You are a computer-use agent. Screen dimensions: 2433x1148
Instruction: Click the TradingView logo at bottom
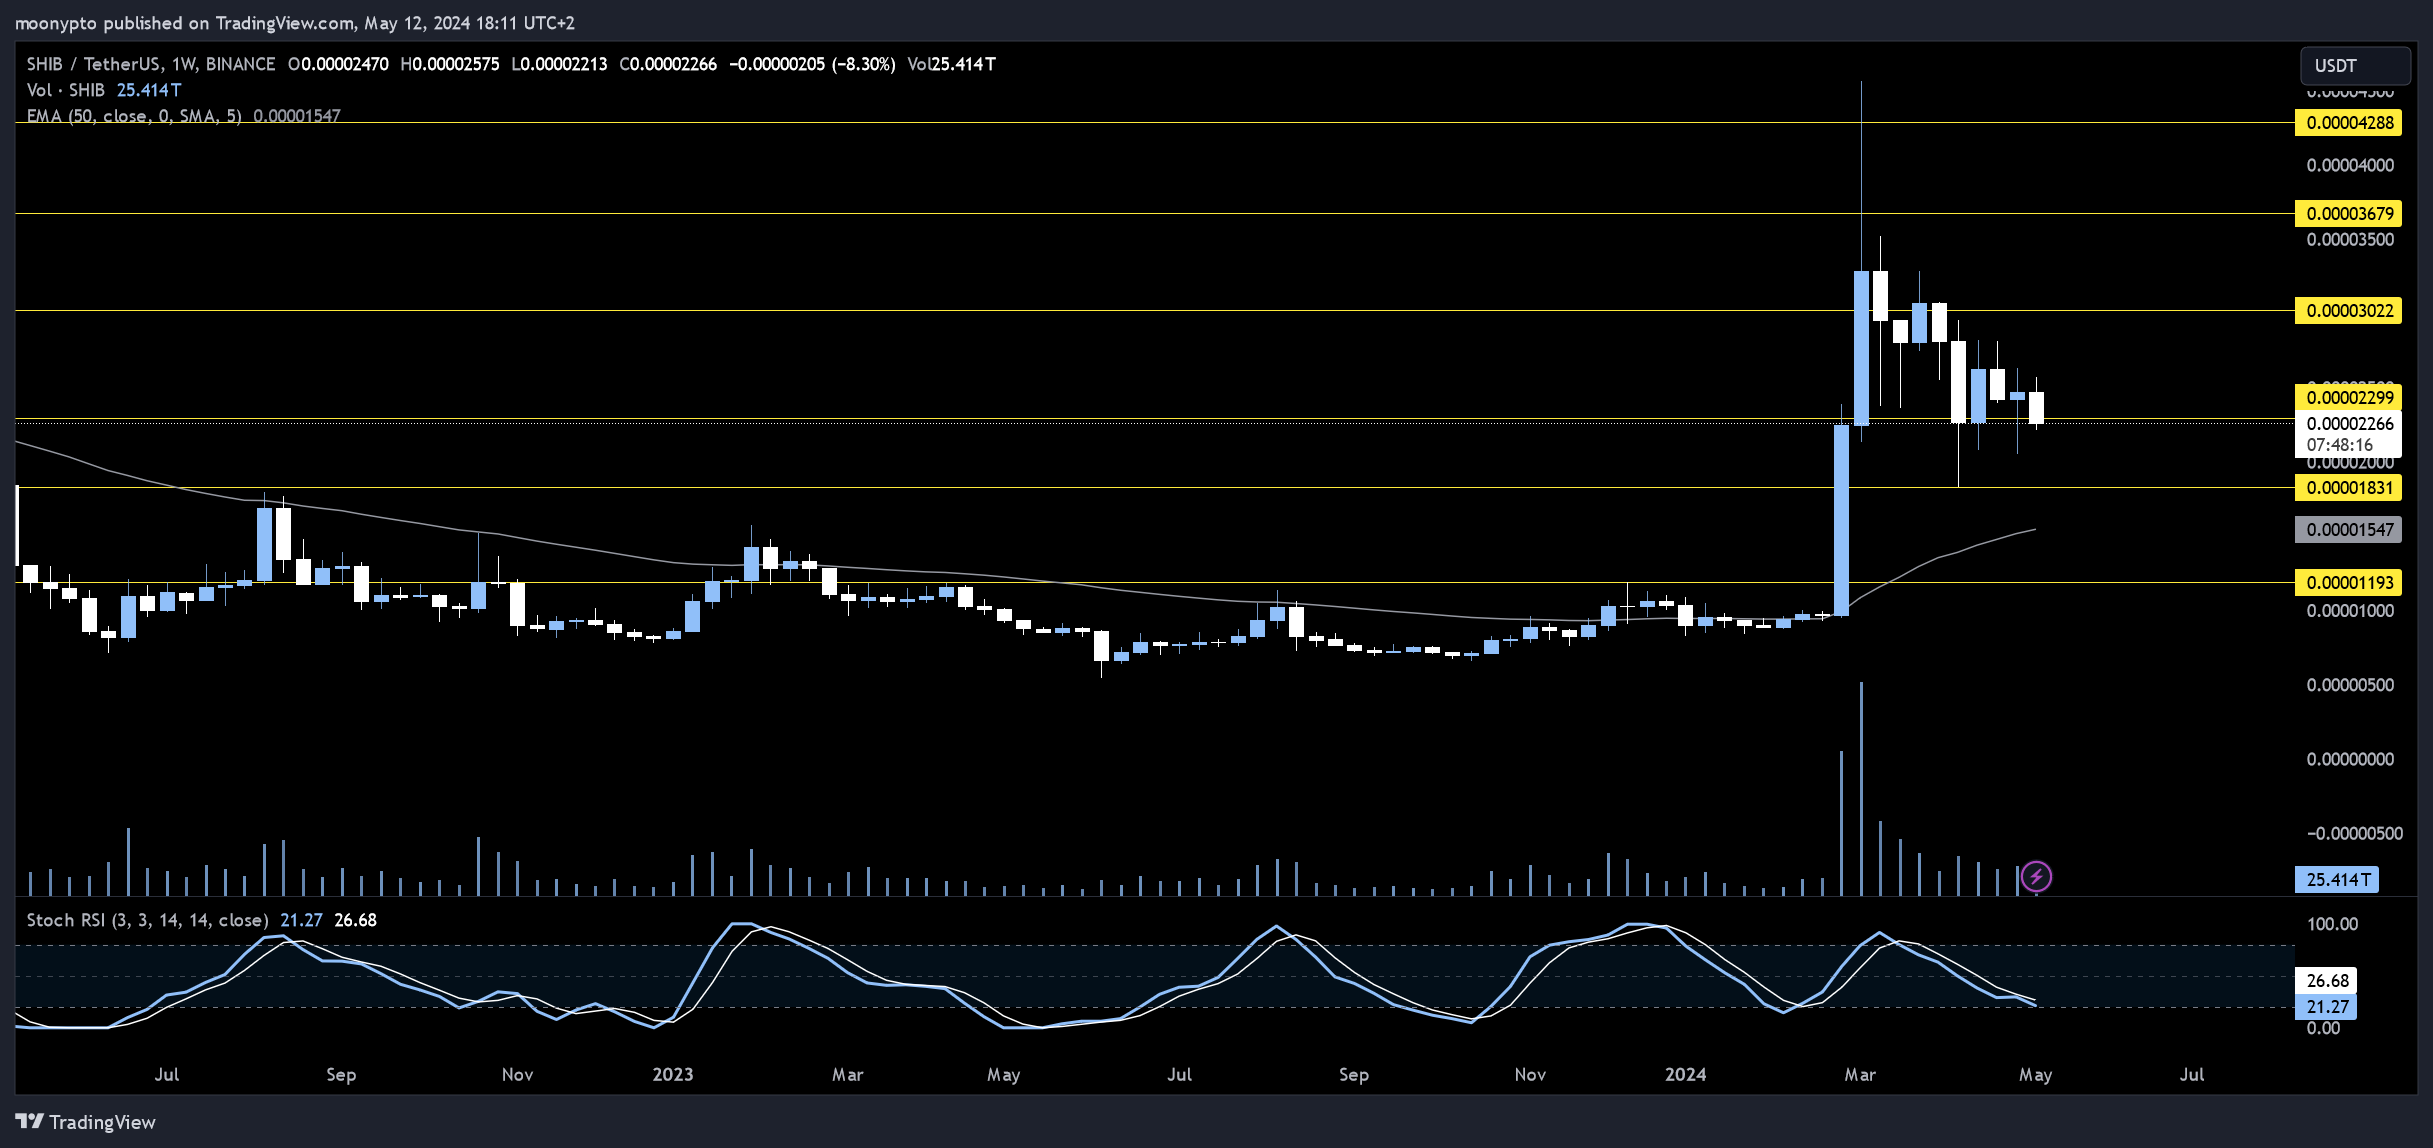coord(86,1122)
